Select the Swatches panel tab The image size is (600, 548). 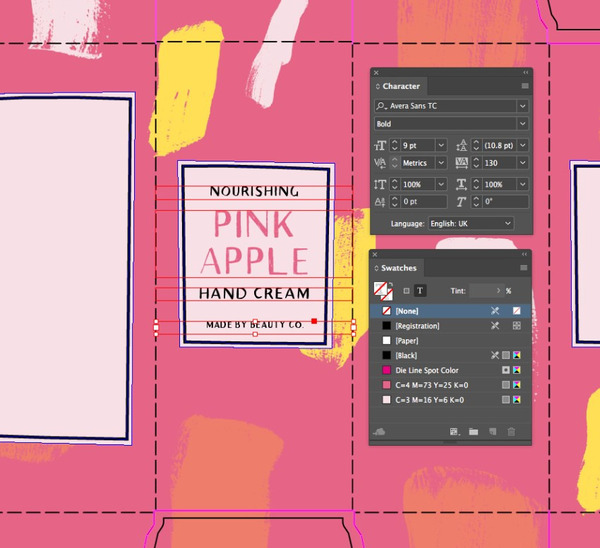[398, 268]
